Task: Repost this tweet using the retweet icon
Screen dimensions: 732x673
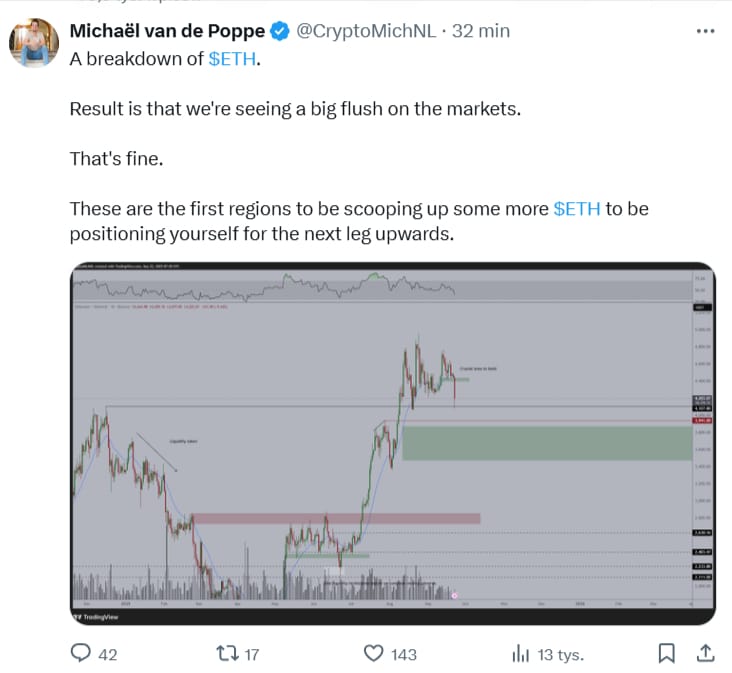Action: pos(226,654)
